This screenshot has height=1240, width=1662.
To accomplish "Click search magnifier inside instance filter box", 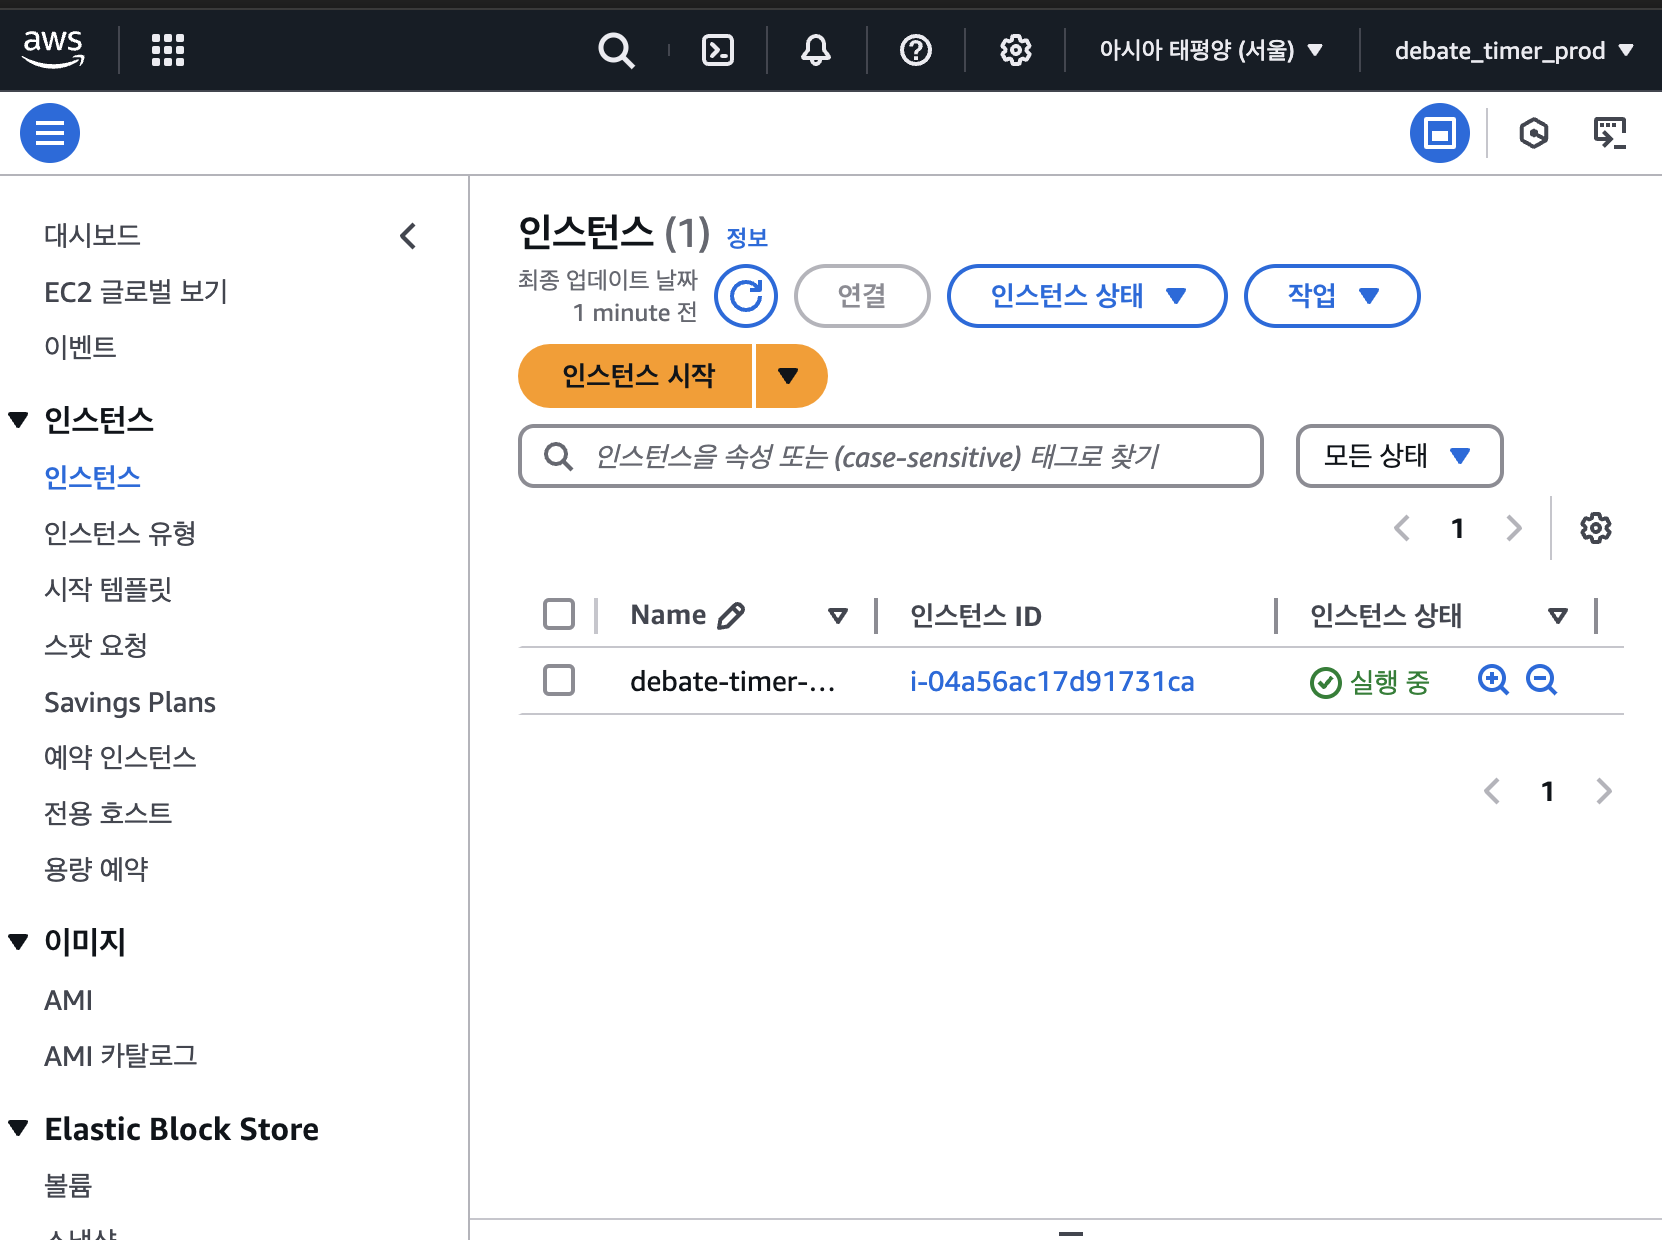I will [558, 457].
